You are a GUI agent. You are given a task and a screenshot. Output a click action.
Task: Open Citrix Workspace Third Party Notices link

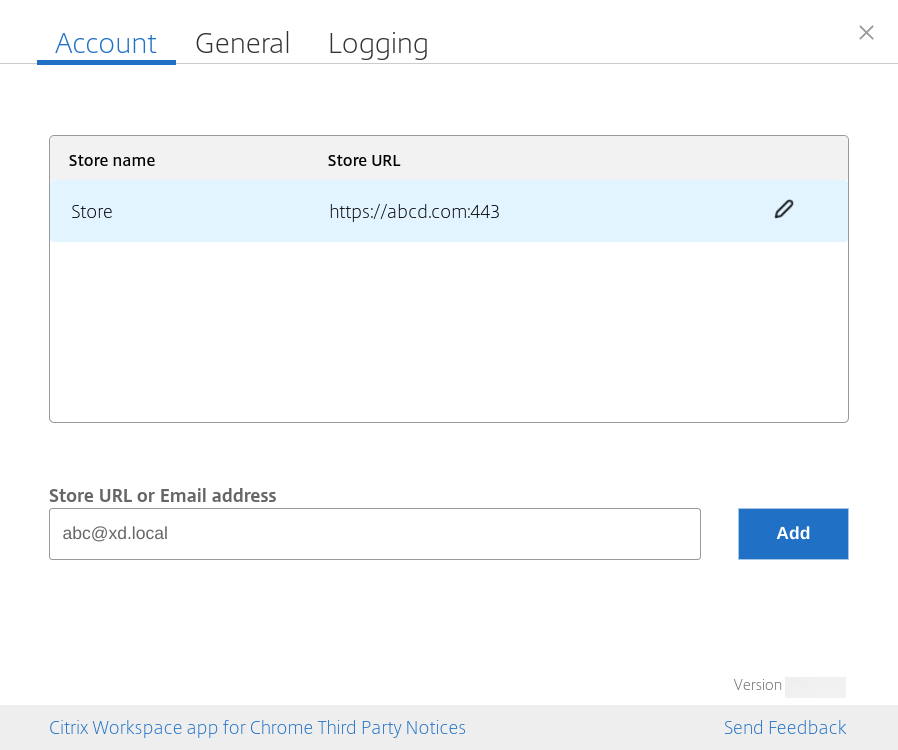coord(257,728)
